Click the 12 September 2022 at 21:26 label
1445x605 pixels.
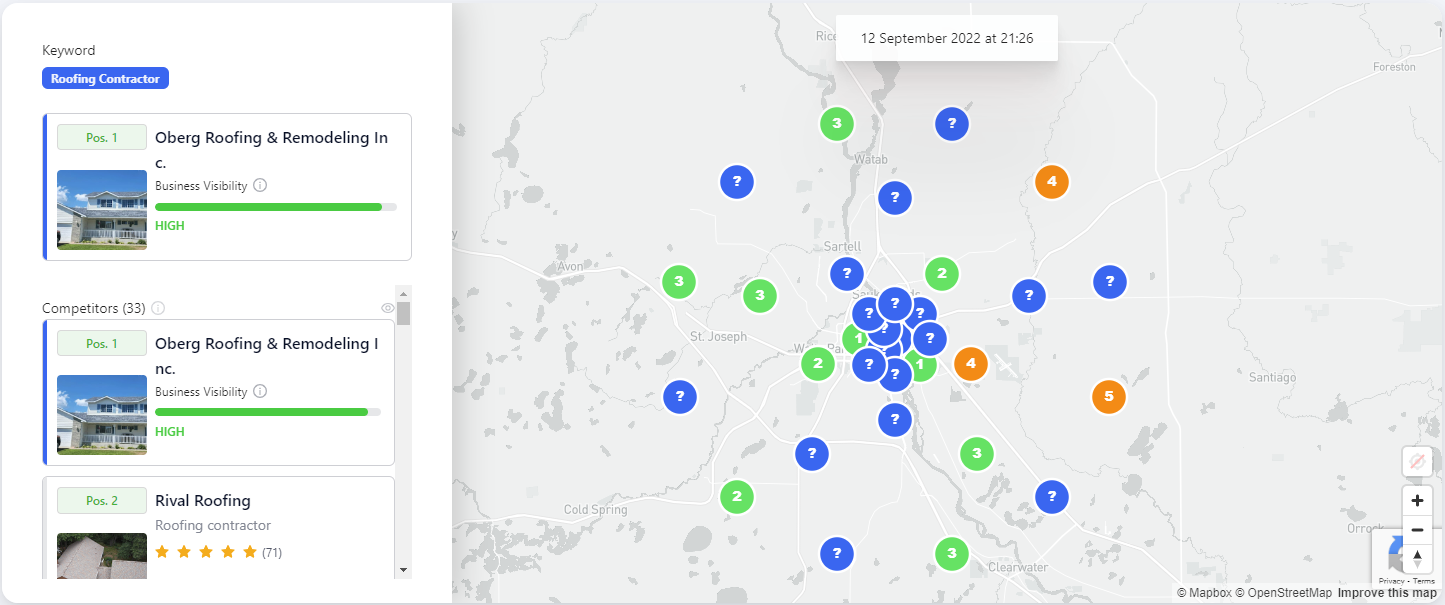[947, 38]
